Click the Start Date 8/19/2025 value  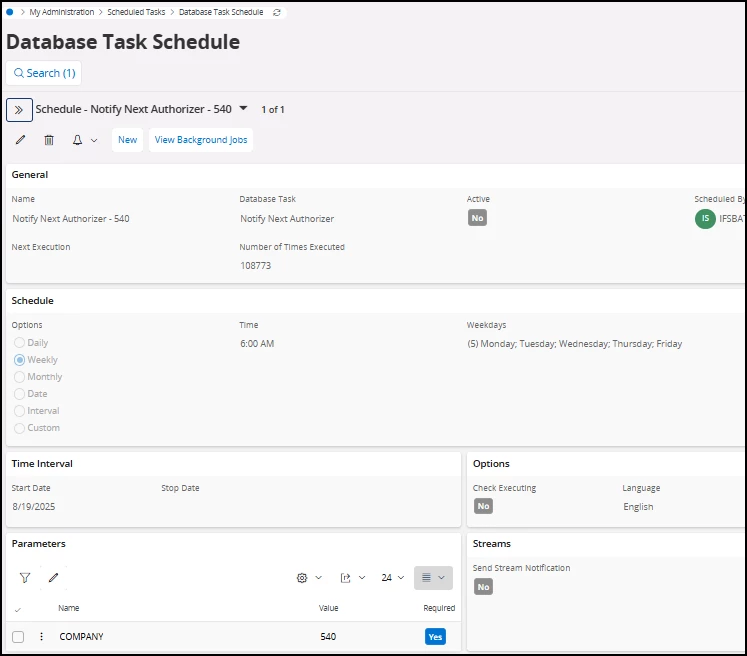click(34, 506)
